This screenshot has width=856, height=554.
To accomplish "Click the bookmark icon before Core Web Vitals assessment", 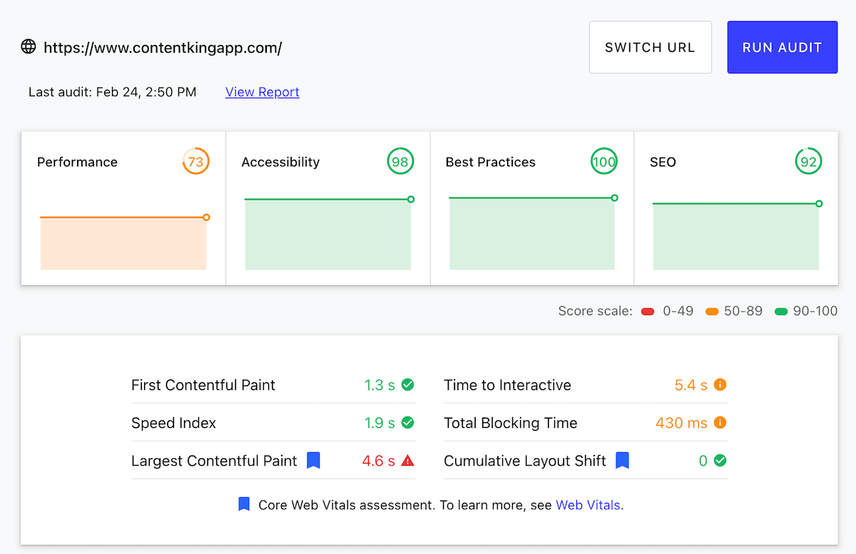I will [x=244, y=504].
